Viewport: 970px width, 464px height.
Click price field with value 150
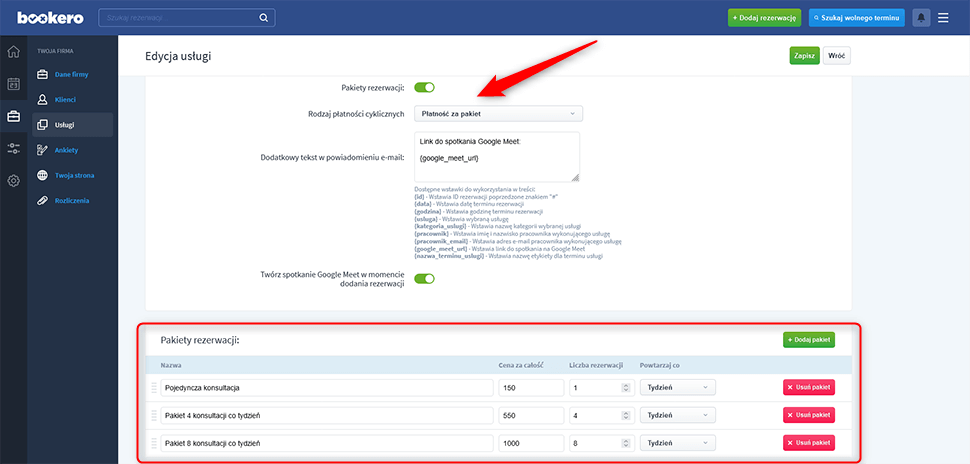tap(531, 387)
